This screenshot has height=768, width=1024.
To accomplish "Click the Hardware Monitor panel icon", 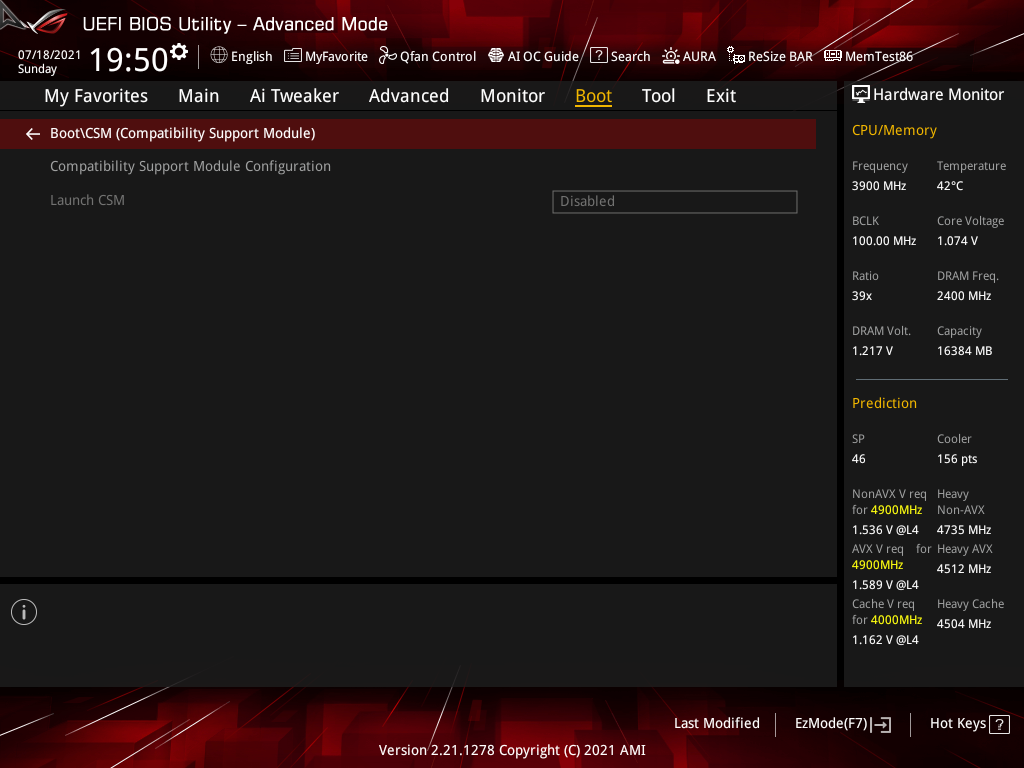I will (861, 93).
